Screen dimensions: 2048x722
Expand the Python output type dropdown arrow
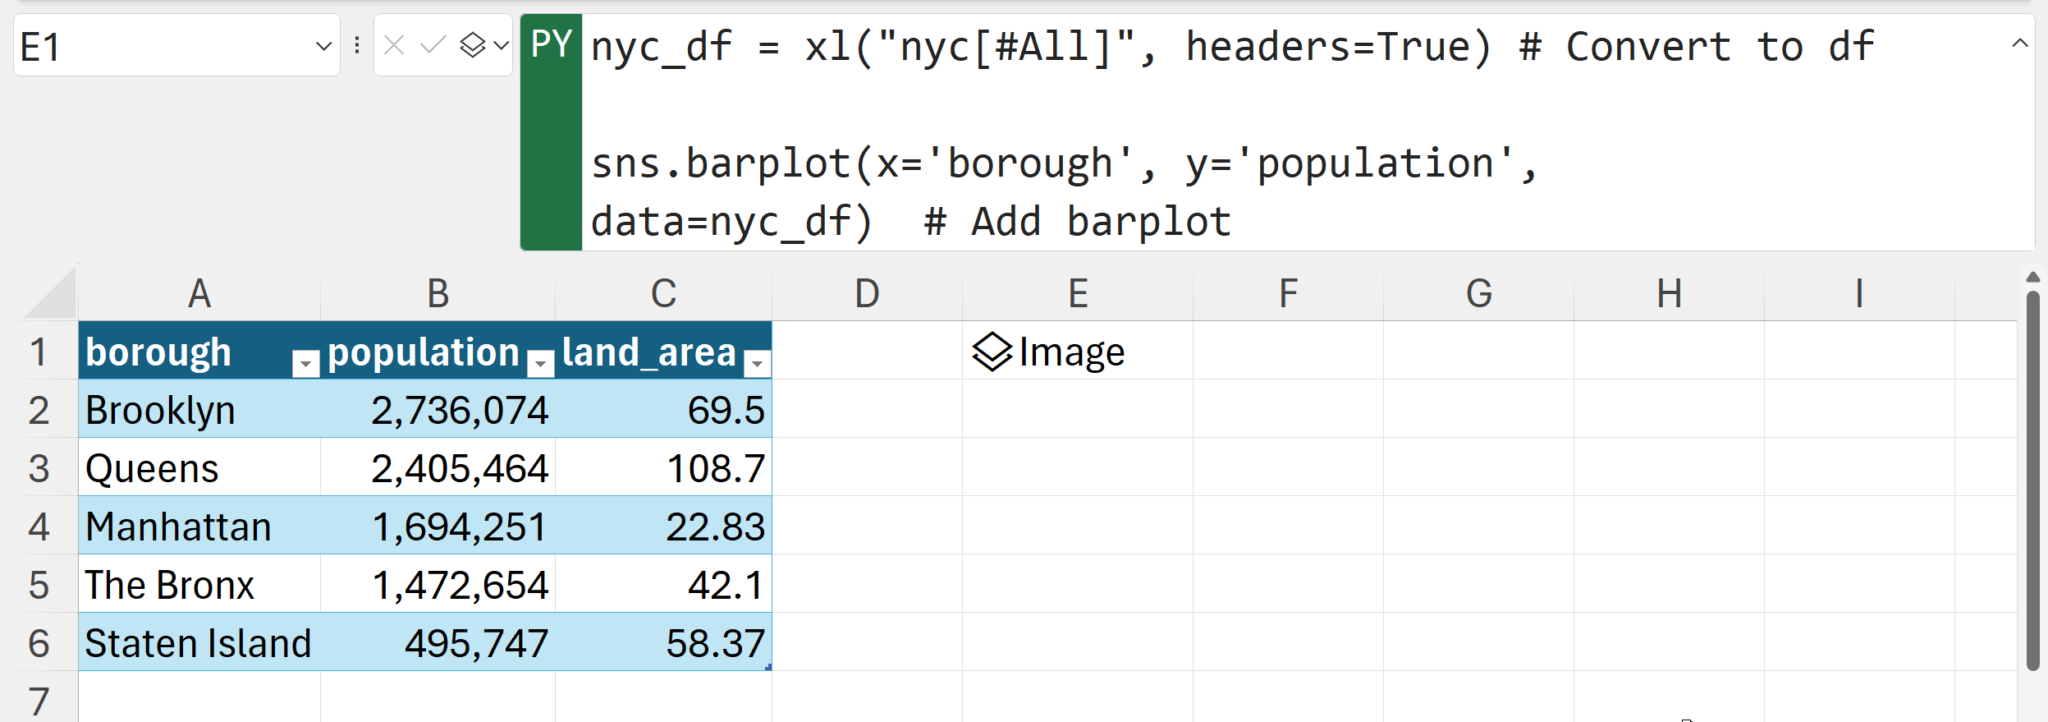tap(501, 46)
